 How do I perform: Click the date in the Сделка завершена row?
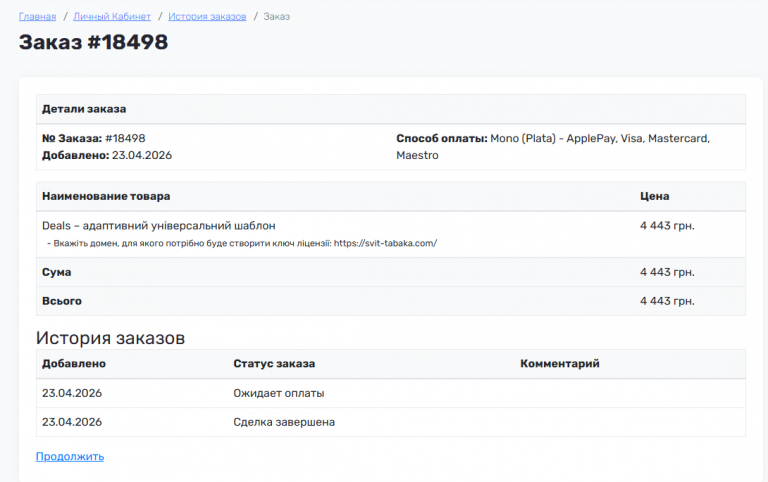[72, 422]
